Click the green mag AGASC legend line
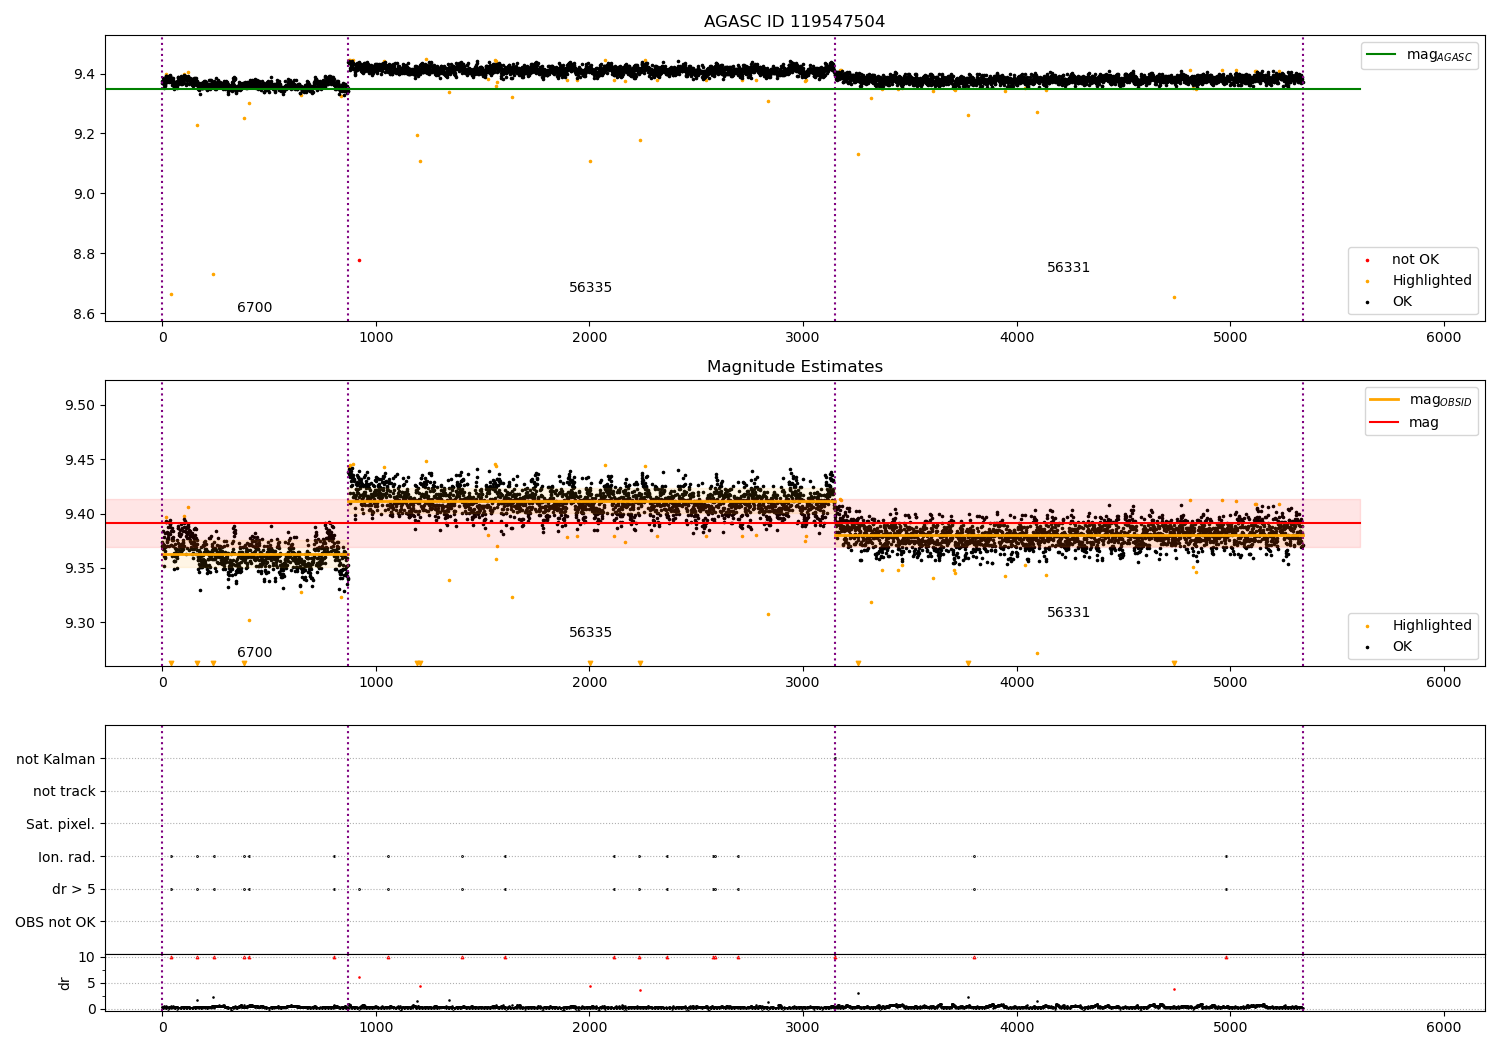The image size is (1500, 1050). click(x=1381, y=55)
